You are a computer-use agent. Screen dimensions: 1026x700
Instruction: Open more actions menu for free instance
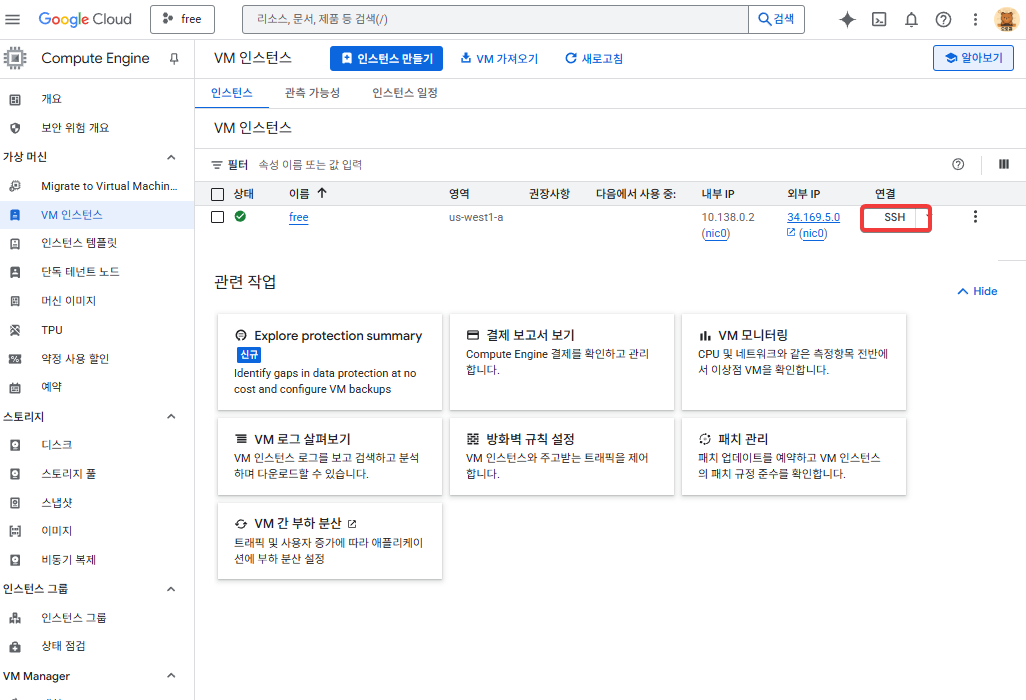point(975,217)
